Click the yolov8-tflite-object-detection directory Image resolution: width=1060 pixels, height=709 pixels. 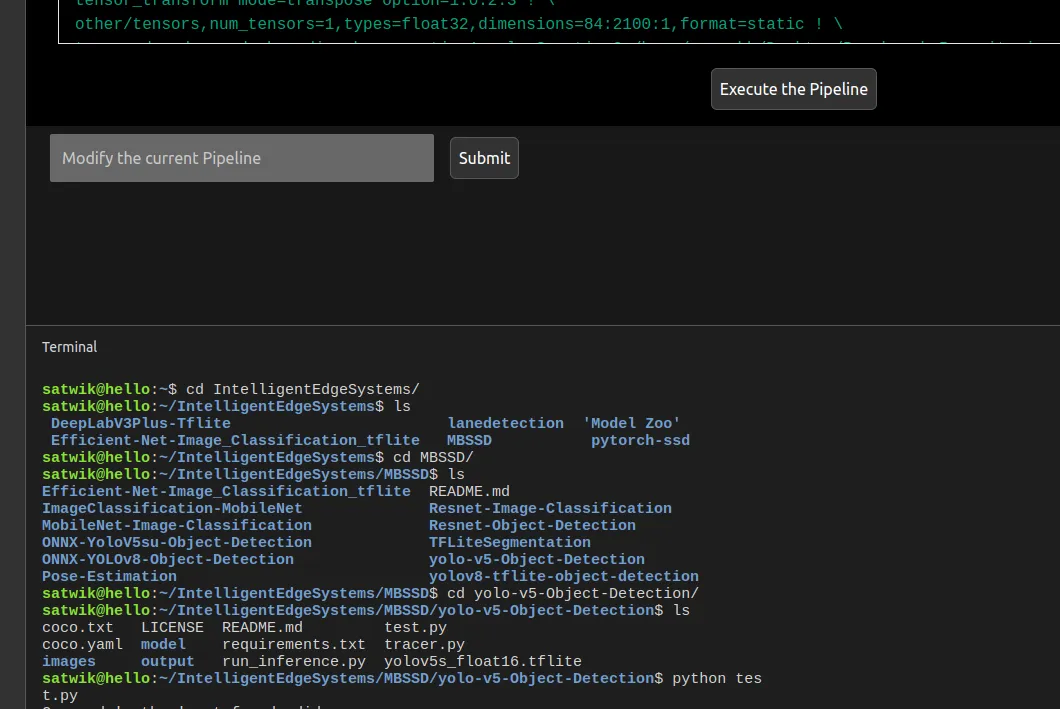564,577
